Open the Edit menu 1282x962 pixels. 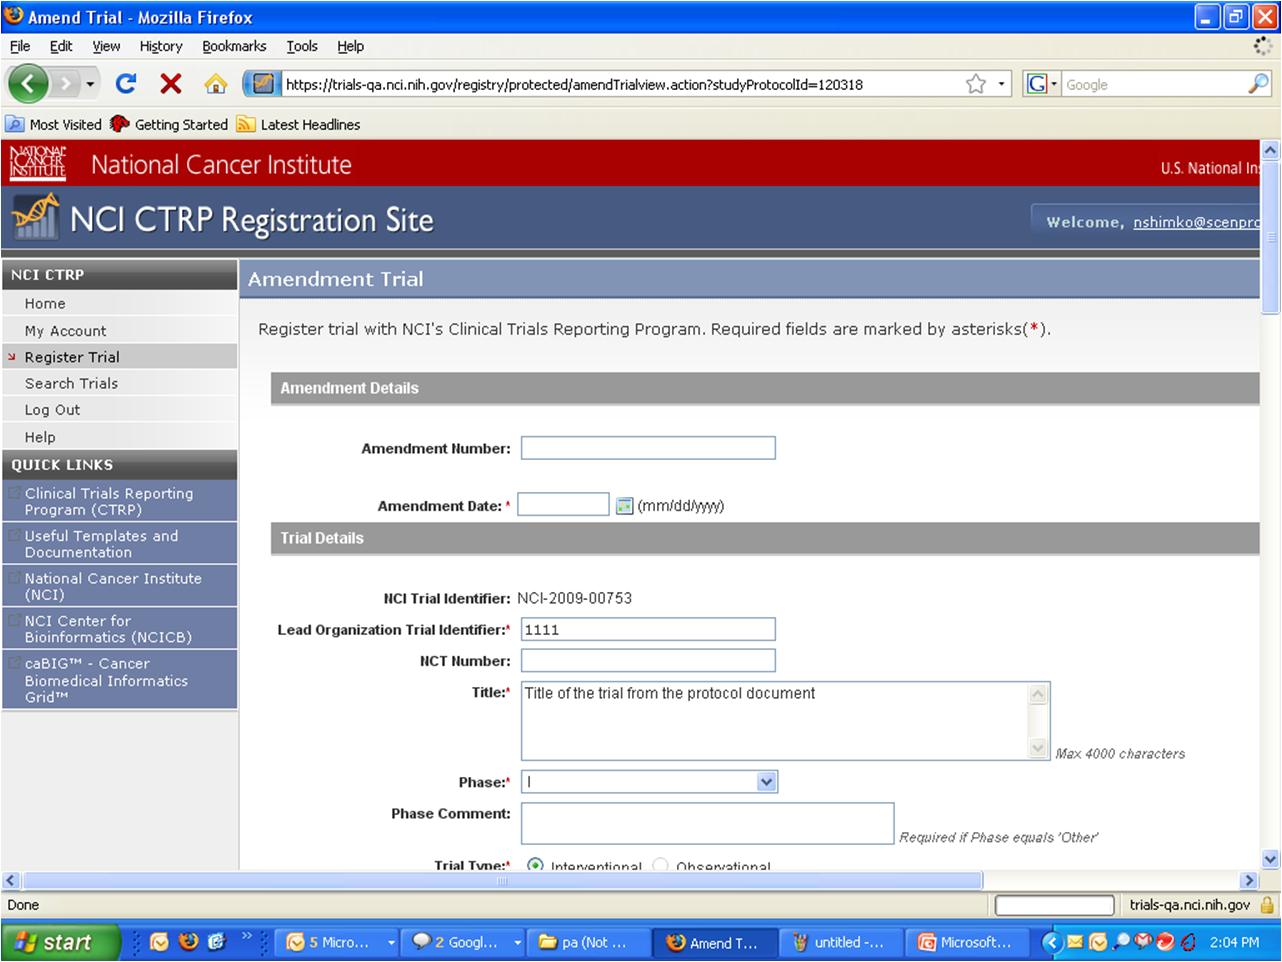click(x=61, y=46)
